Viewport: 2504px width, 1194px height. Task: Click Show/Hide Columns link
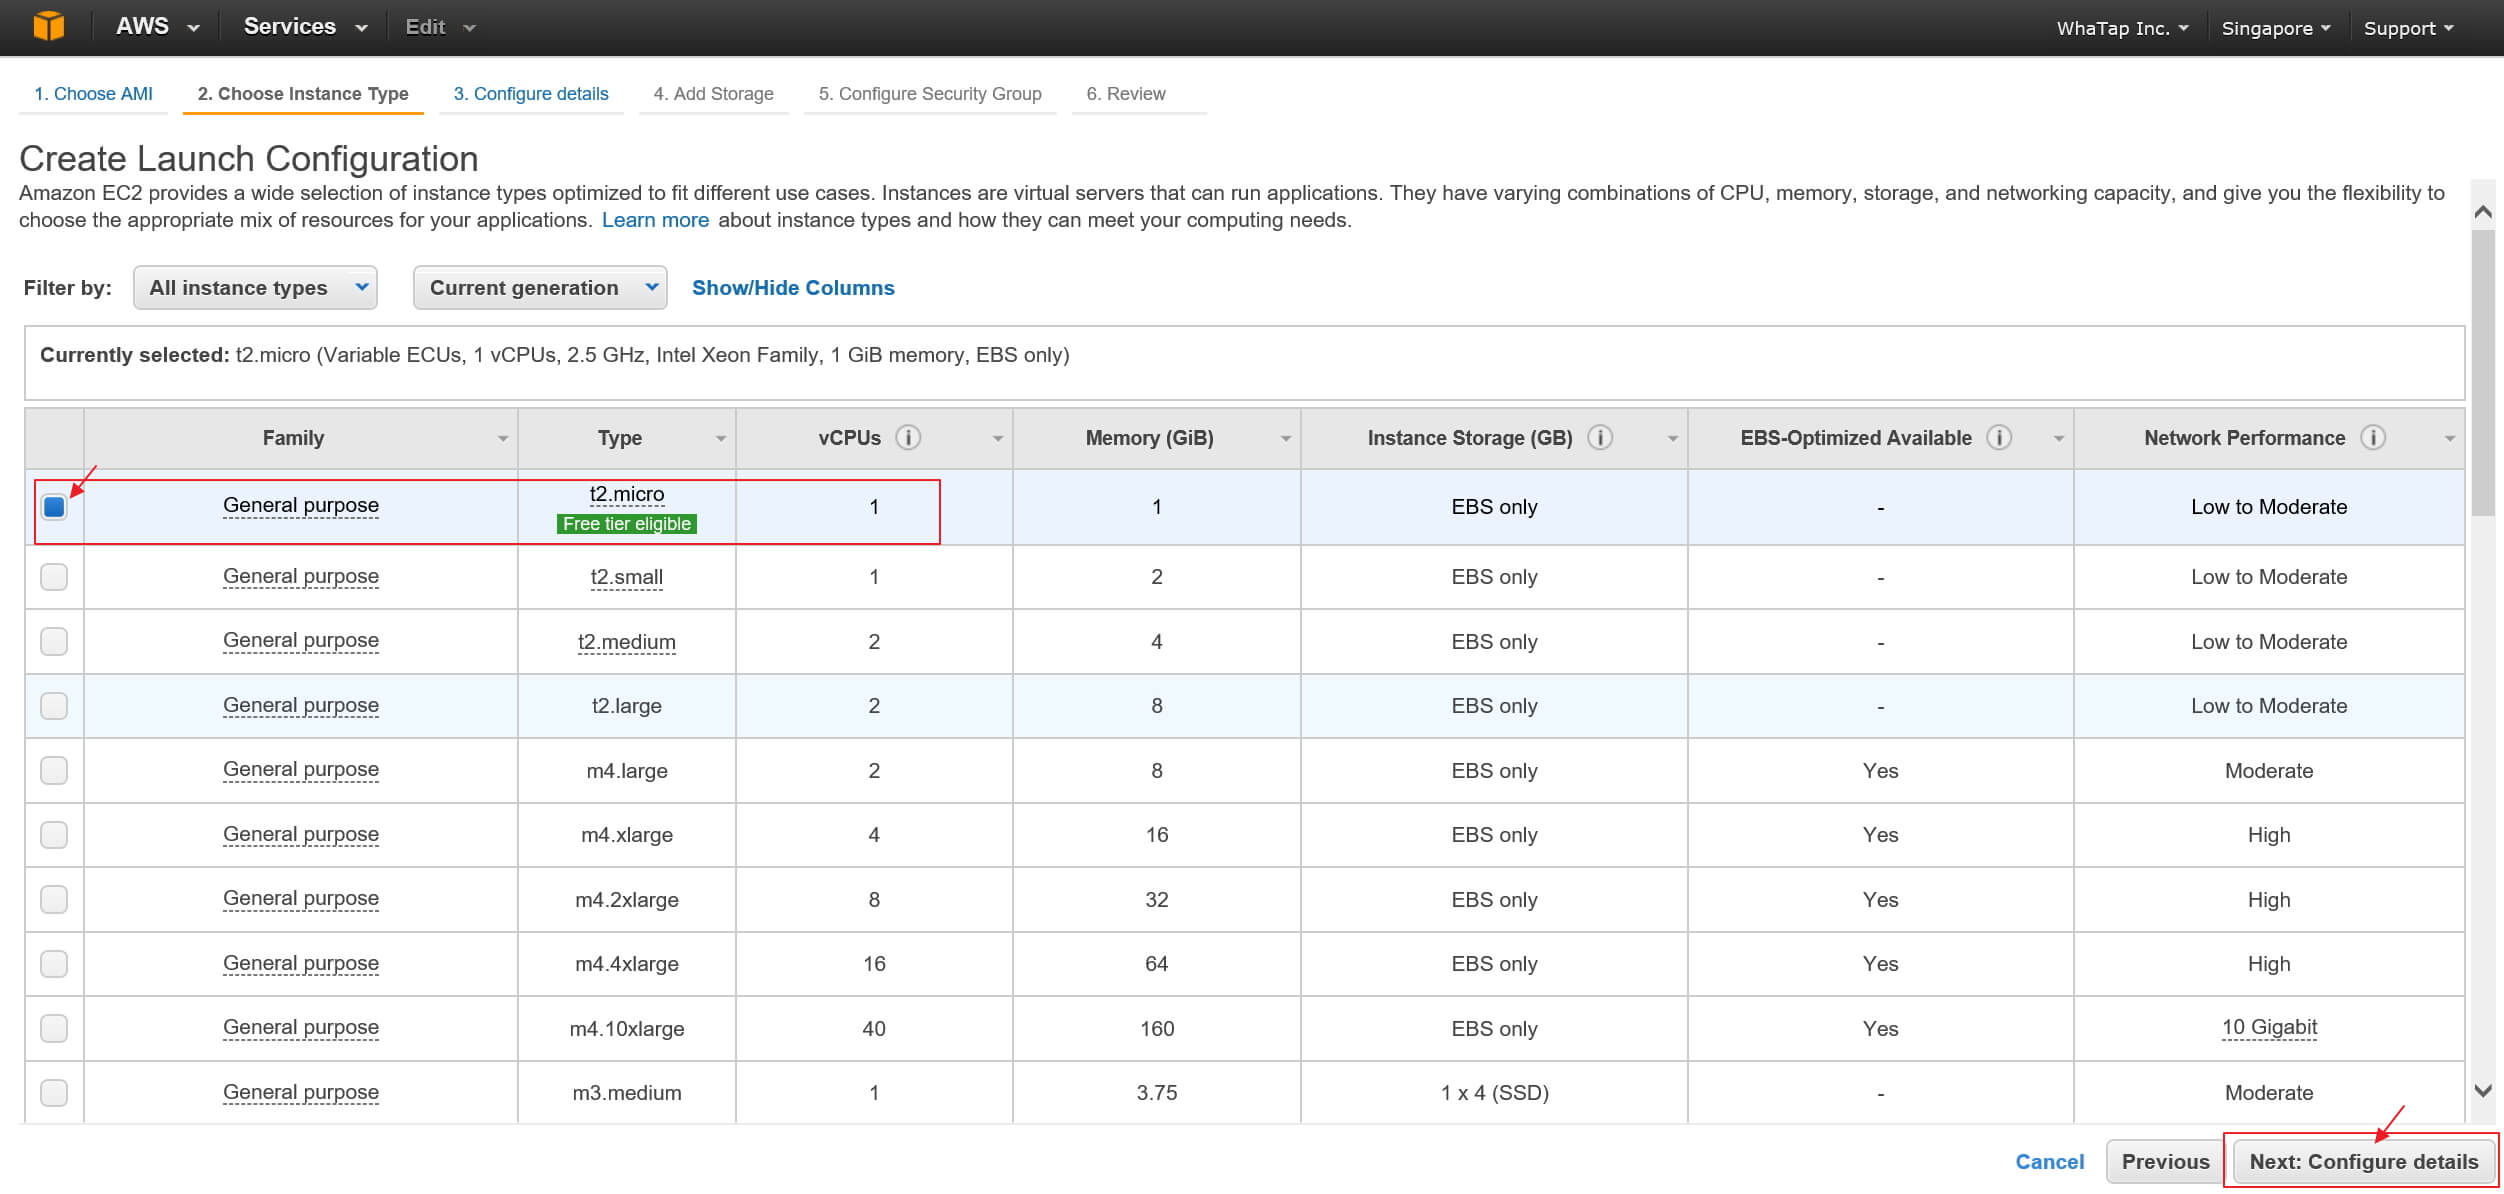tap(793, 288)
